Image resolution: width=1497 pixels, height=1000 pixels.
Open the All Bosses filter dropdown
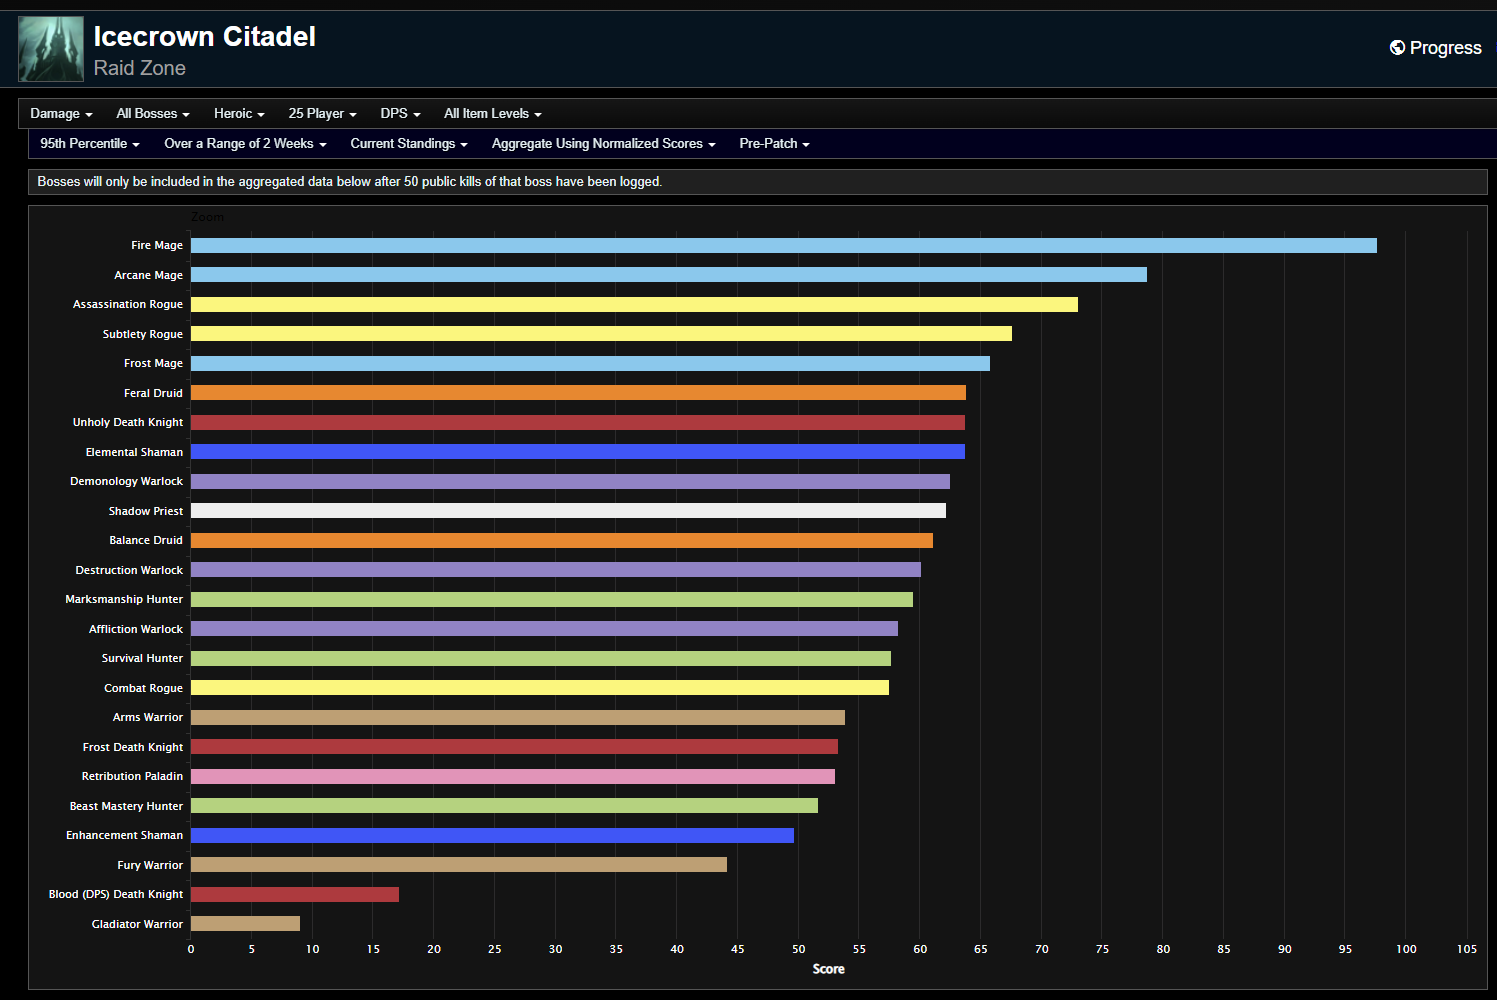click(x=151, y=113)
